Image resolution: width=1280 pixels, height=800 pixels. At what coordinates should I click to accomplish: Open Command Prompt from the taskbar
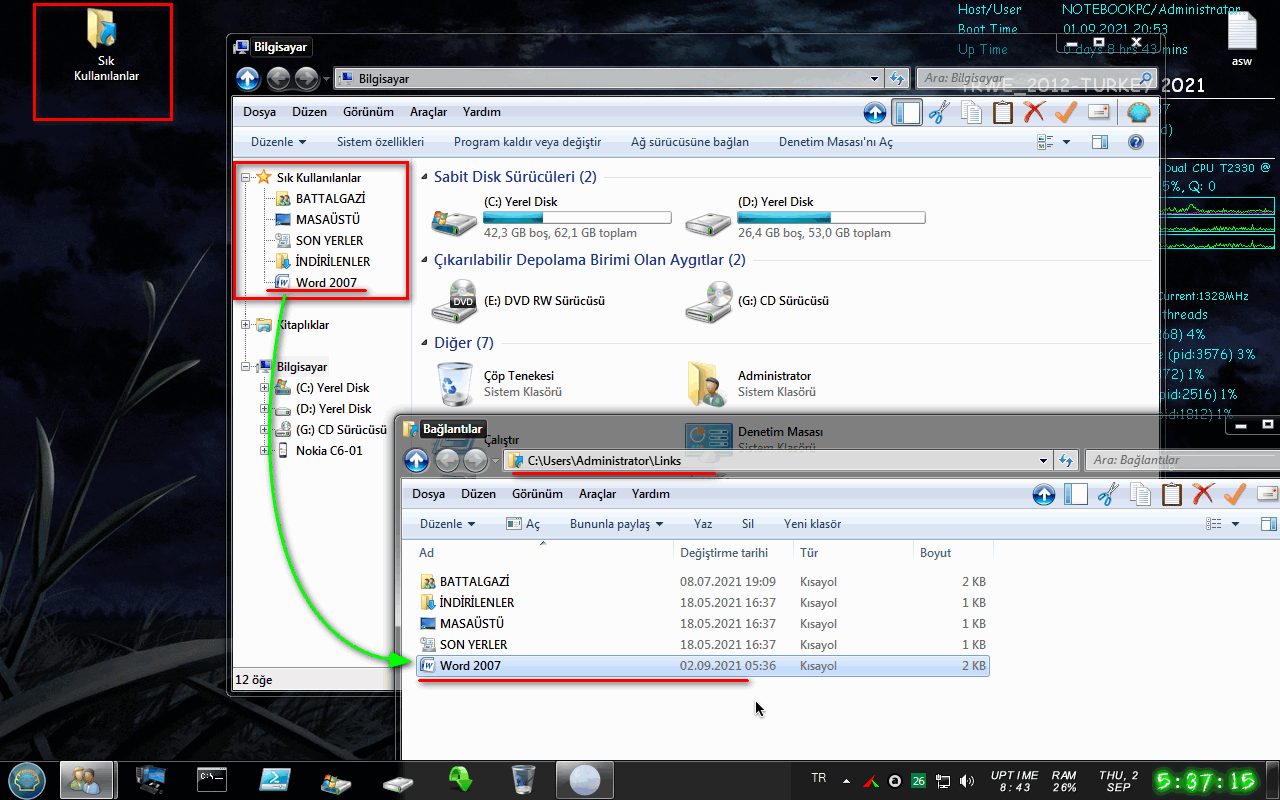coord(212,779)
